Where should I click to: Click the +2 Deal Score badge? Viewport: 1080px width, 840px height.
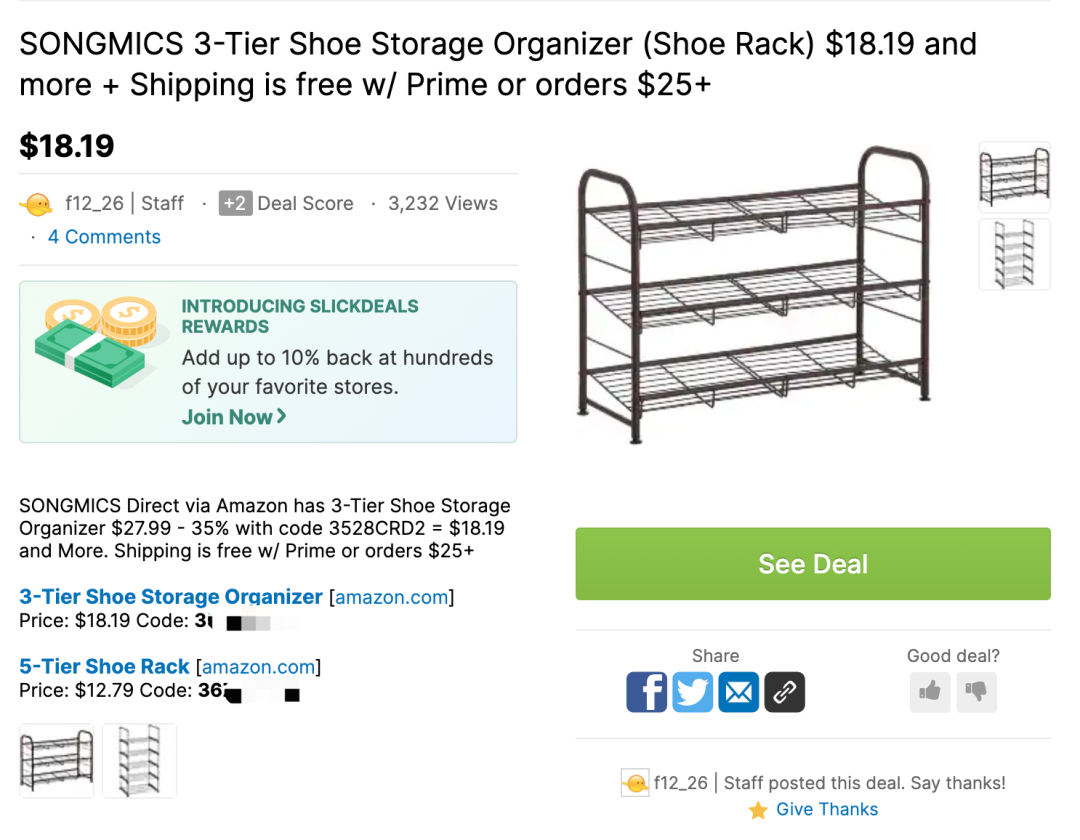[235, 203]
